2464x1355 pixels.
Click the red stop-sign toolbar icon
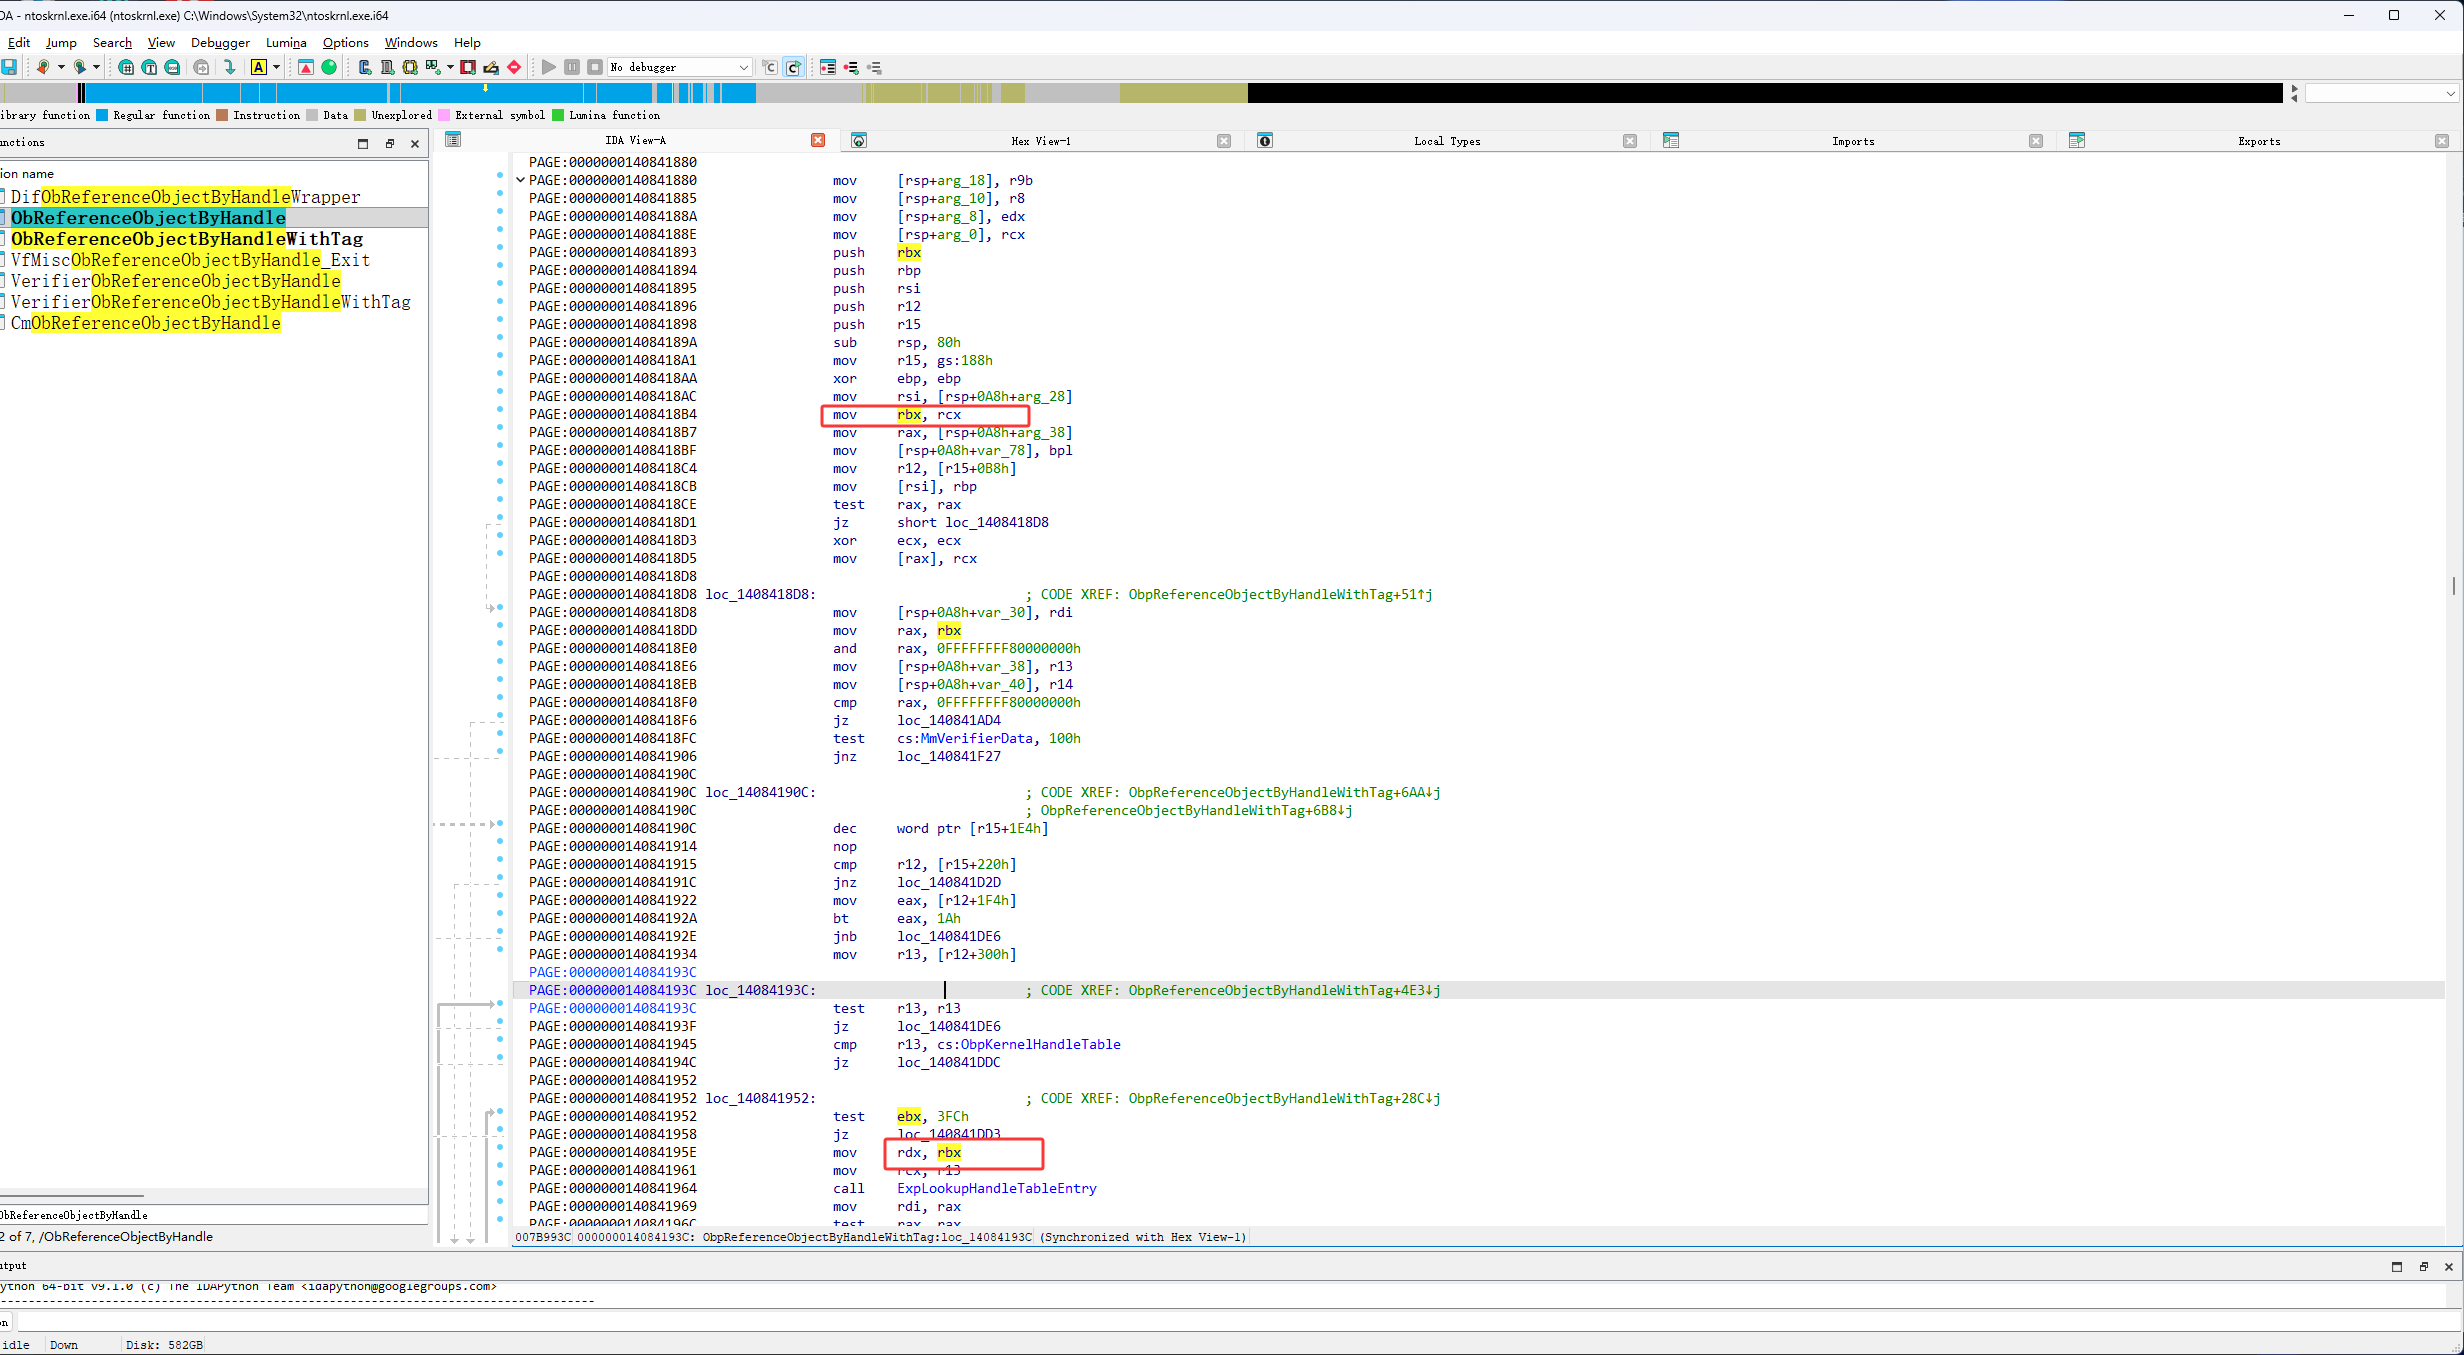[514, 67]
